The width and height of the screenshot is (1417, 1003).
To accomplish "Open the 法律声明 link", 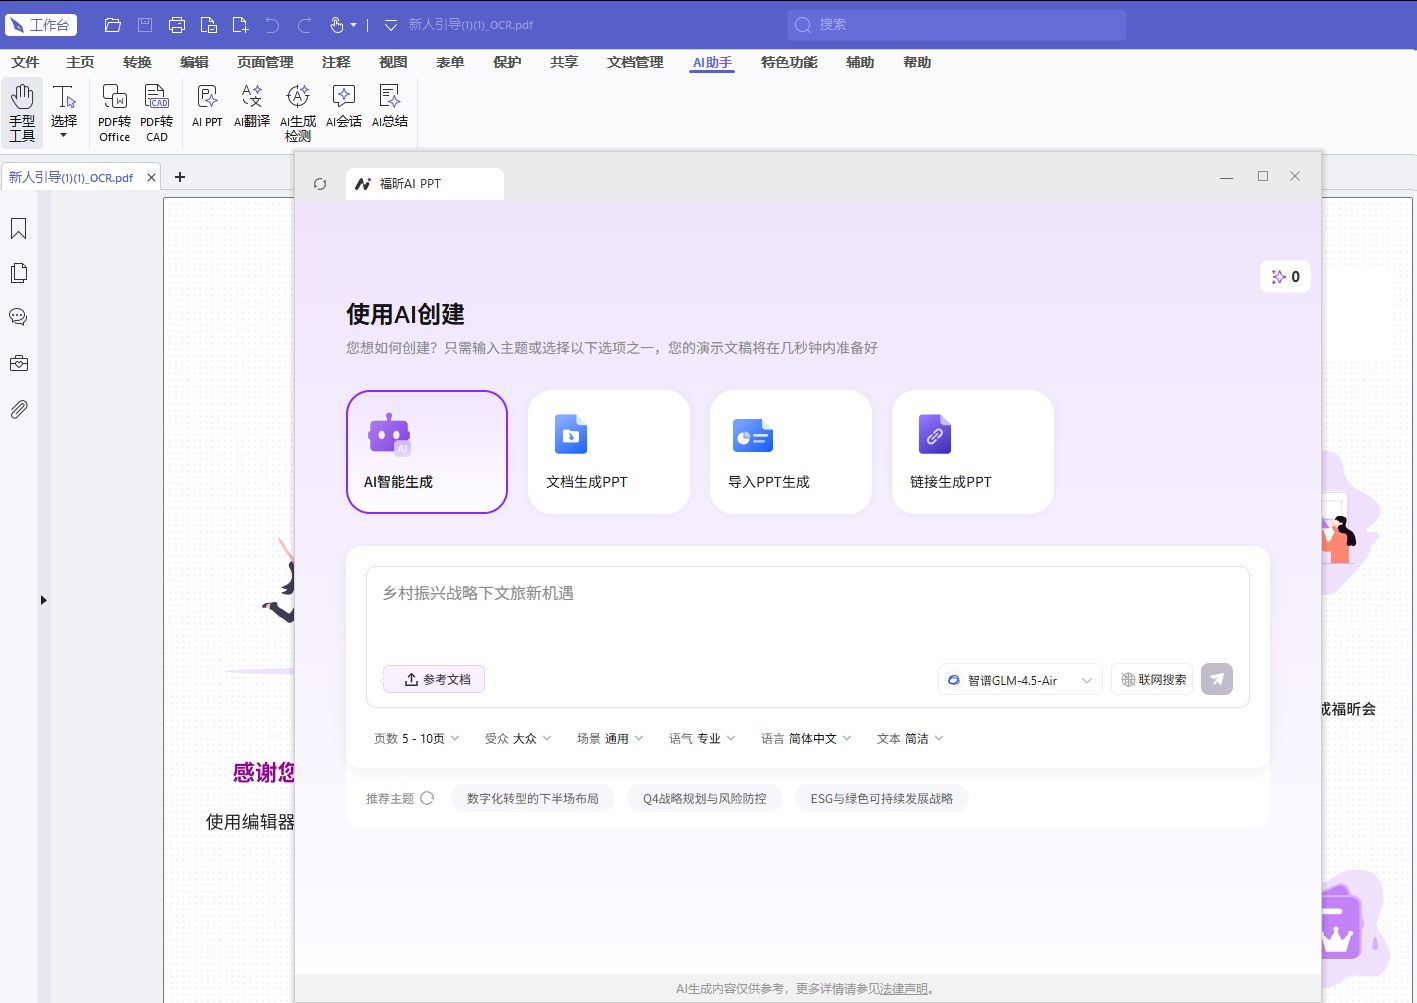I will 904,989.
